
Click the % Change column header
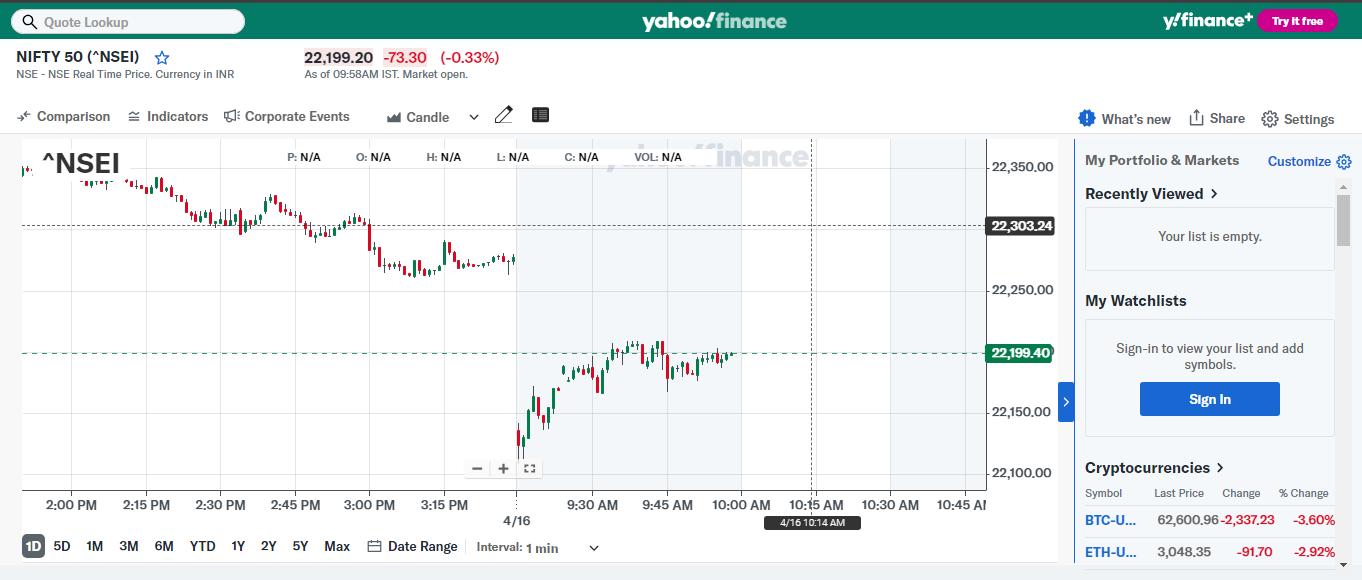pyautogui.click(x=1303, y=493)
